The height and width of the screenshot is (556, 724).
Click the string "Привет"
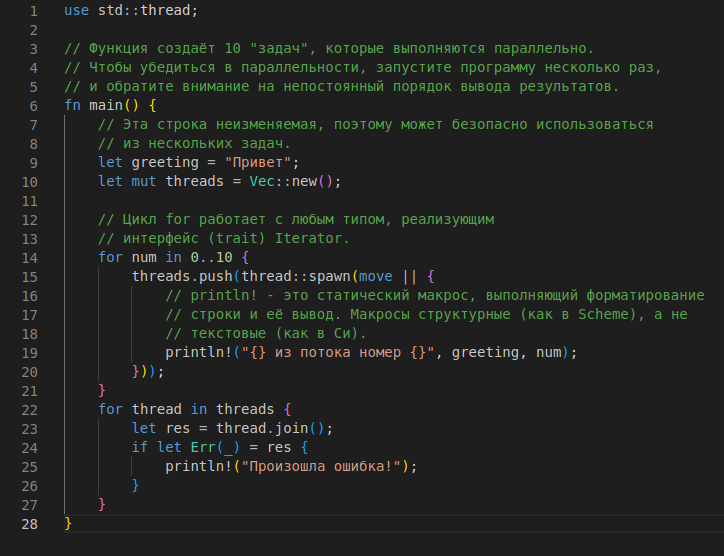click(x=258, y=163)
